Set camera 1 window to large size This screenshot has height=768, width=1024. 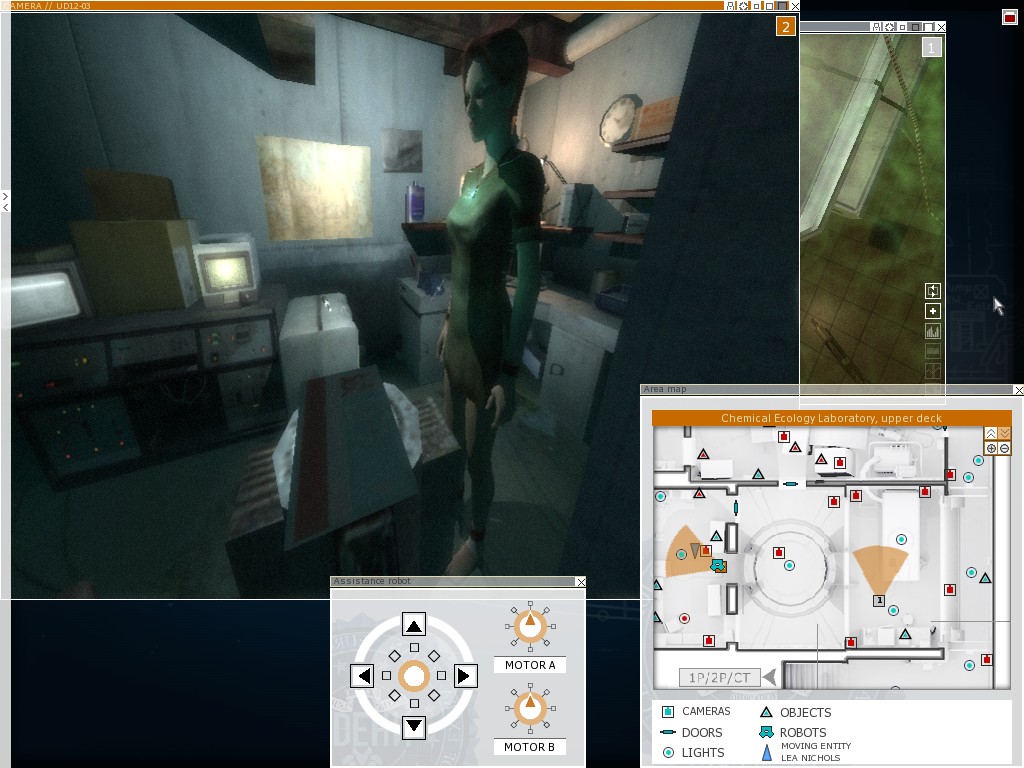(x=928, y=27)
